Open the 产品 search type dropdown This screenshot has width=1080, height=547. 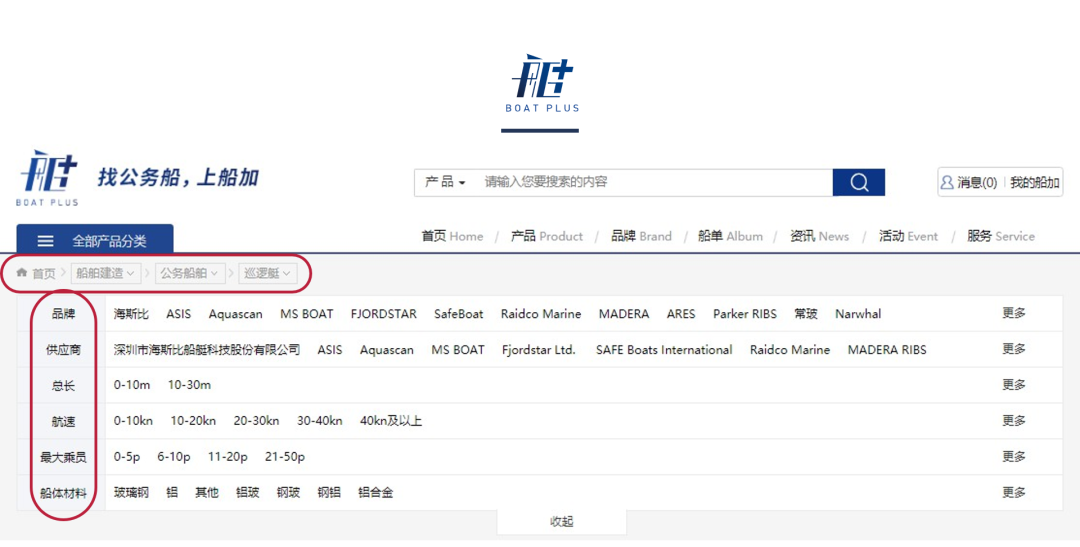(x=445, y=182)
